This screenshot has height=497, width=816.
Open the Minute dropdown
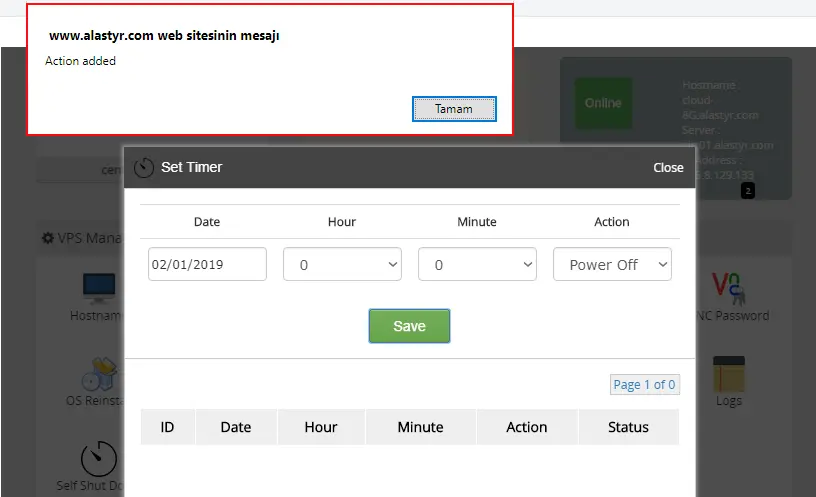(477, 264)
